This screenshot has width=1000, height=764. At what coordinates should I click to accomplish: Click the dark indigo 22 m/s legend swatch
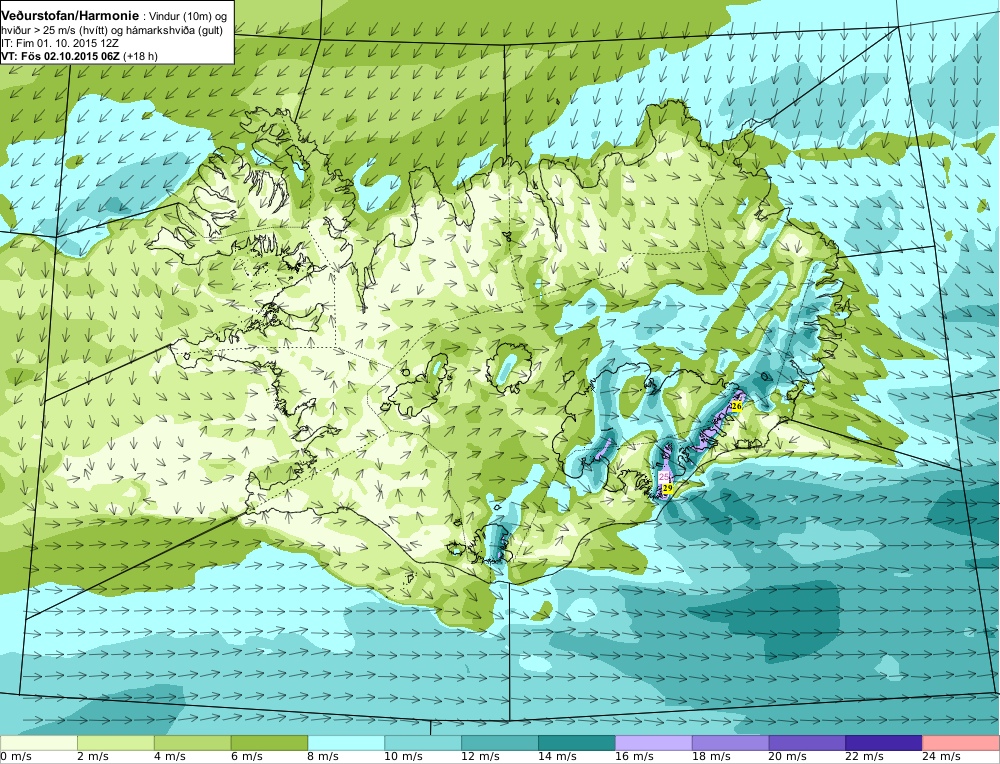(884, 743)
